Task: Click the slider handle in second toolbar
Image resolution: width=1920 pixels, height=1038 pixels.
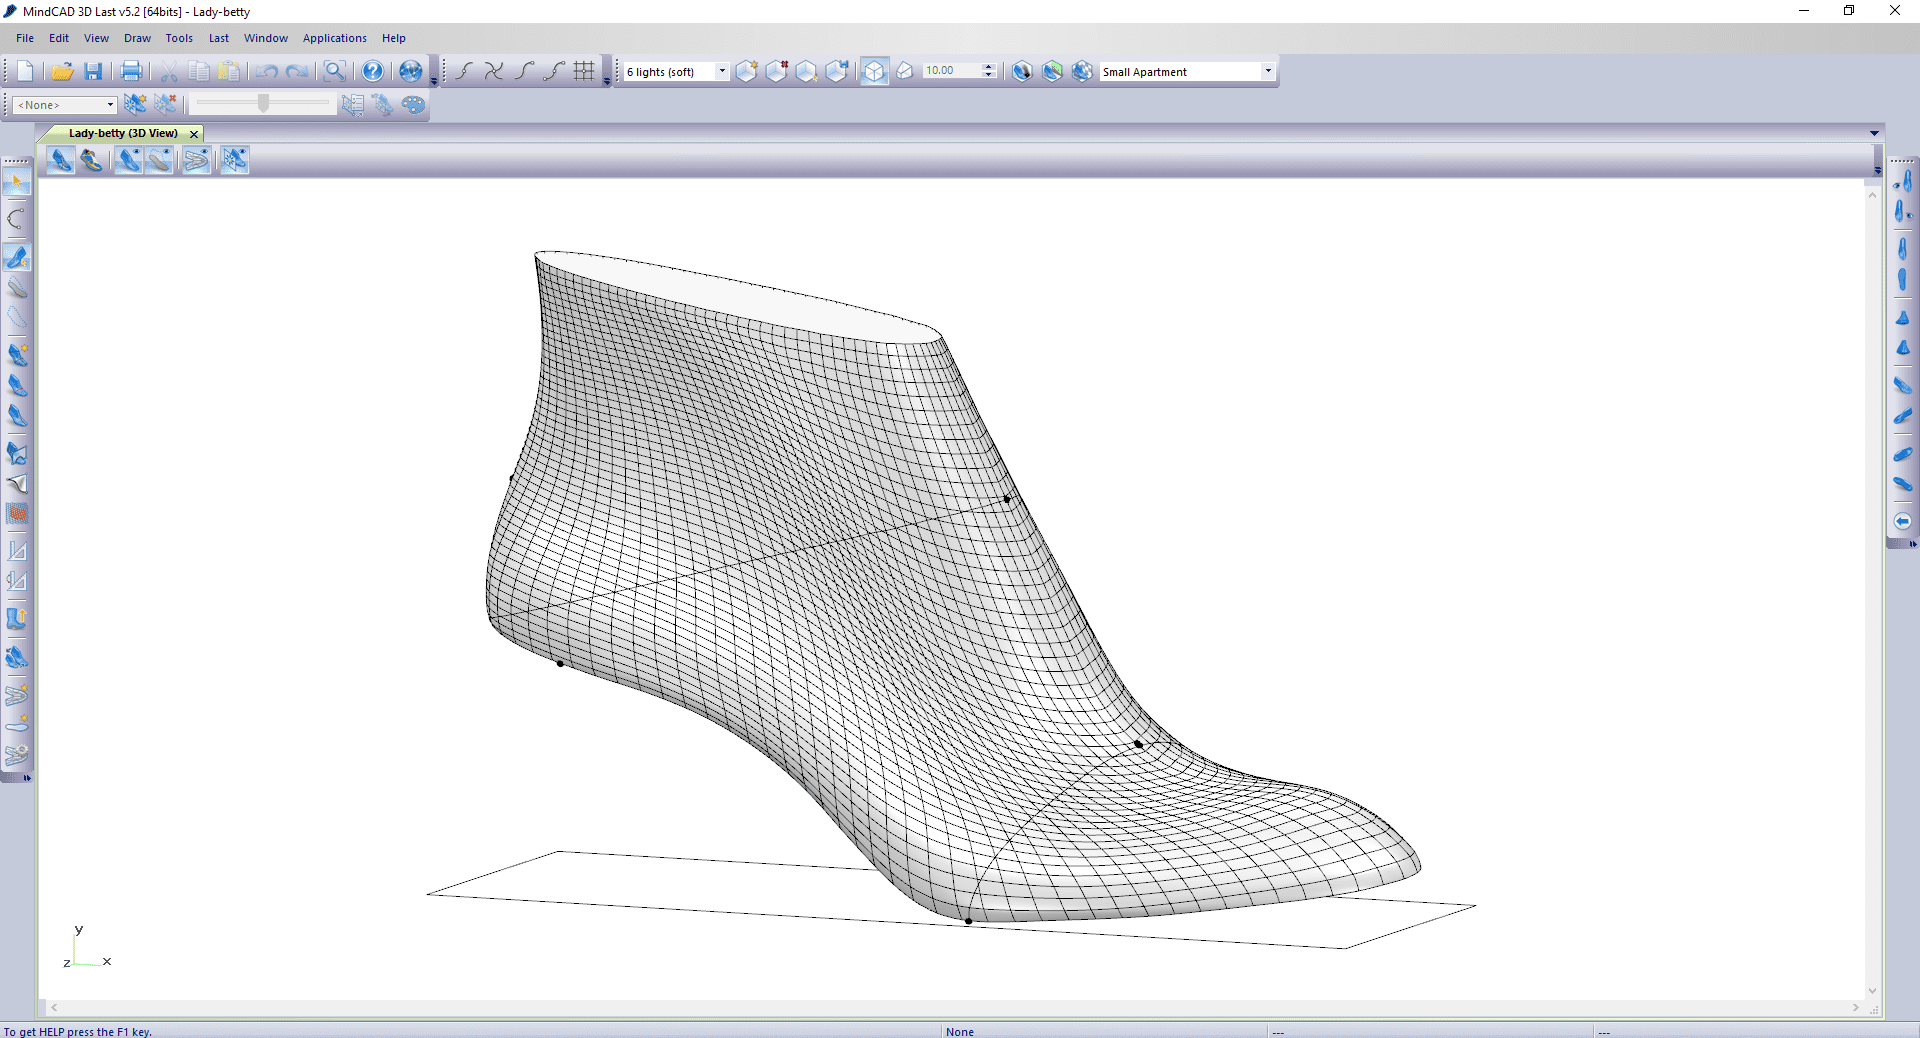Action: coord(263,104)
